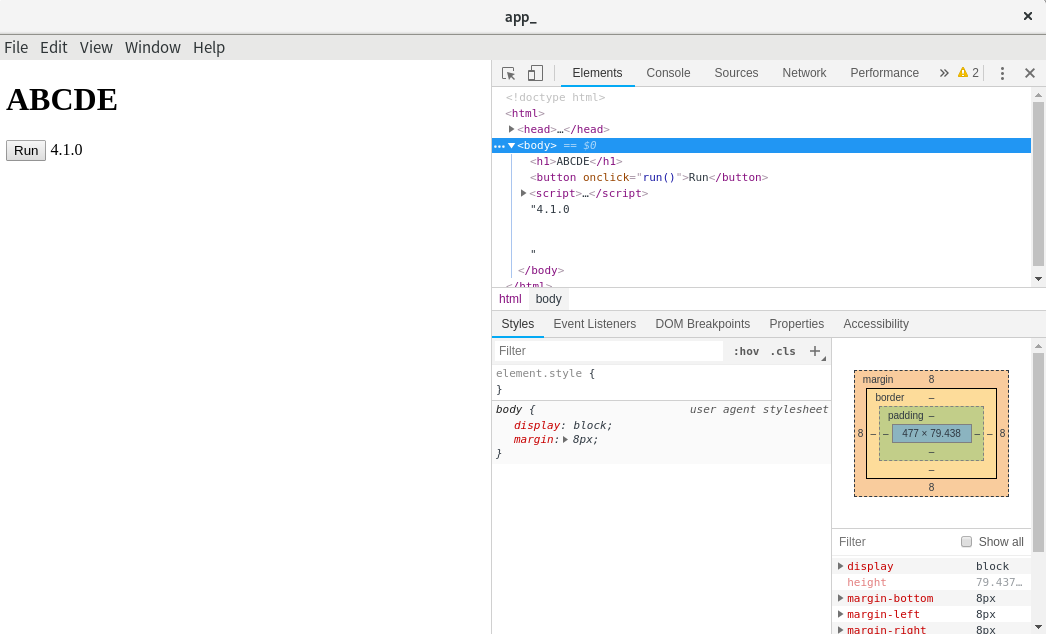The height and width of the screenshot is (634, 1046).
Task: Show more DevTools tabs chevron
Action: [944, 73]
